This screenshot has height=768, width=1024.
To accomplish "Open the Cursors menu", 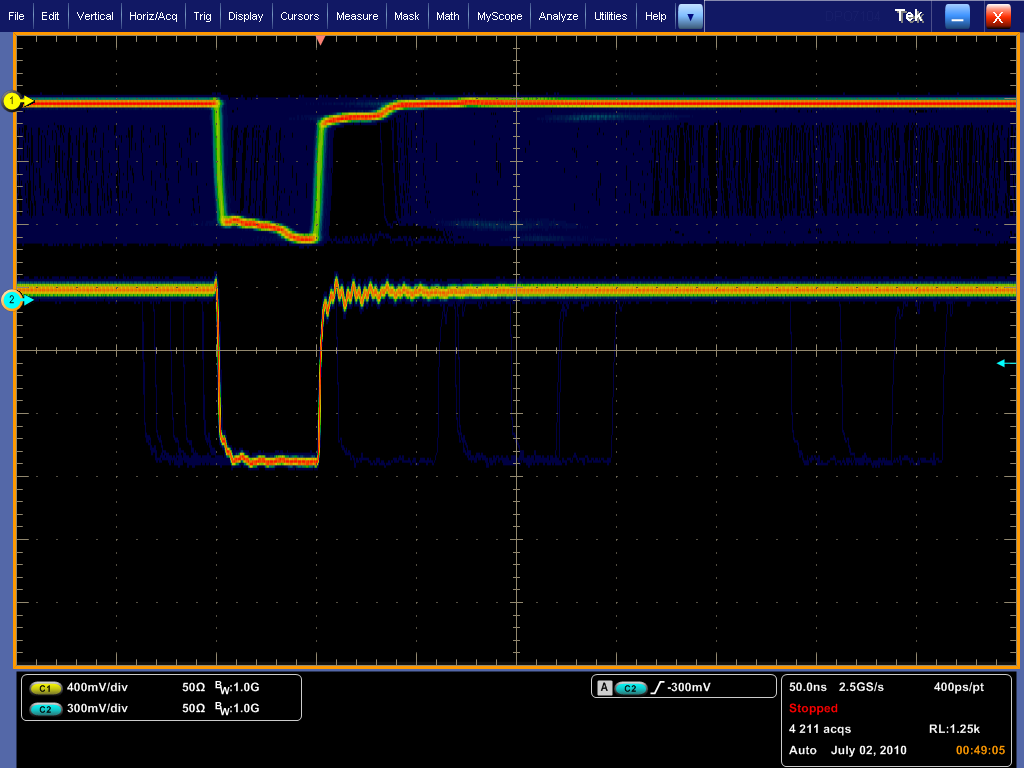I will 299,16.
